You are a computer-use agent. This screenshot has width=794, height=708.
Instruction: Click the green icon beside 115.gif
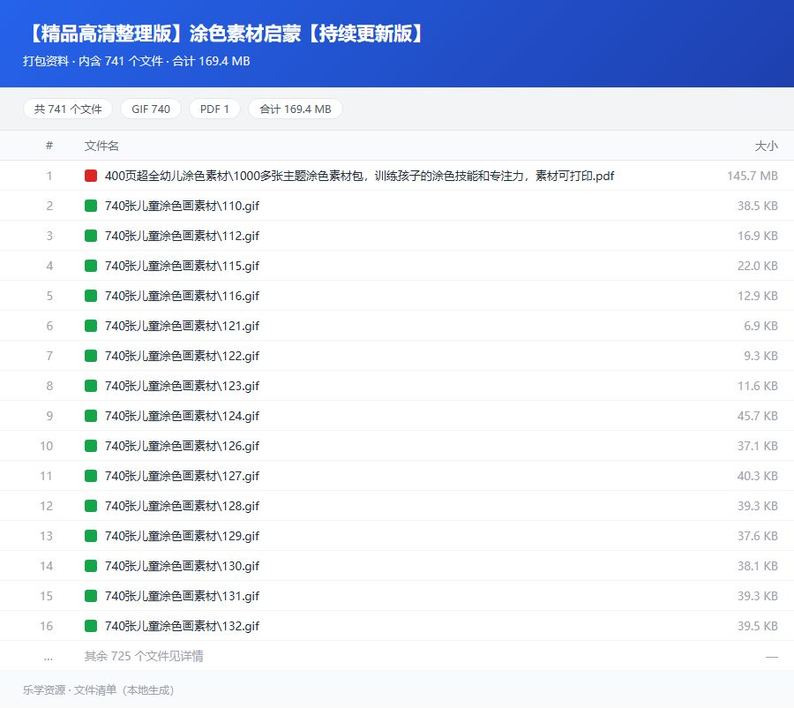[x=91, y=266]
